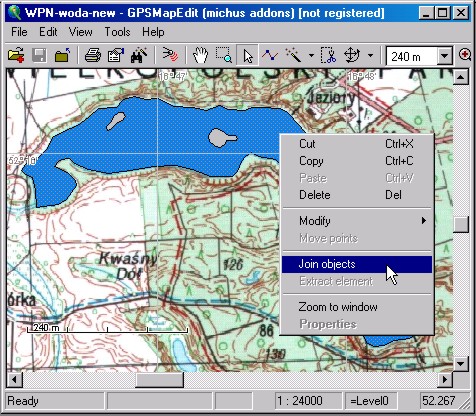Viewport: 476px width, 416px height.
Task: Click the zoom in magnifier icon
Action: (x=465, y=55)
